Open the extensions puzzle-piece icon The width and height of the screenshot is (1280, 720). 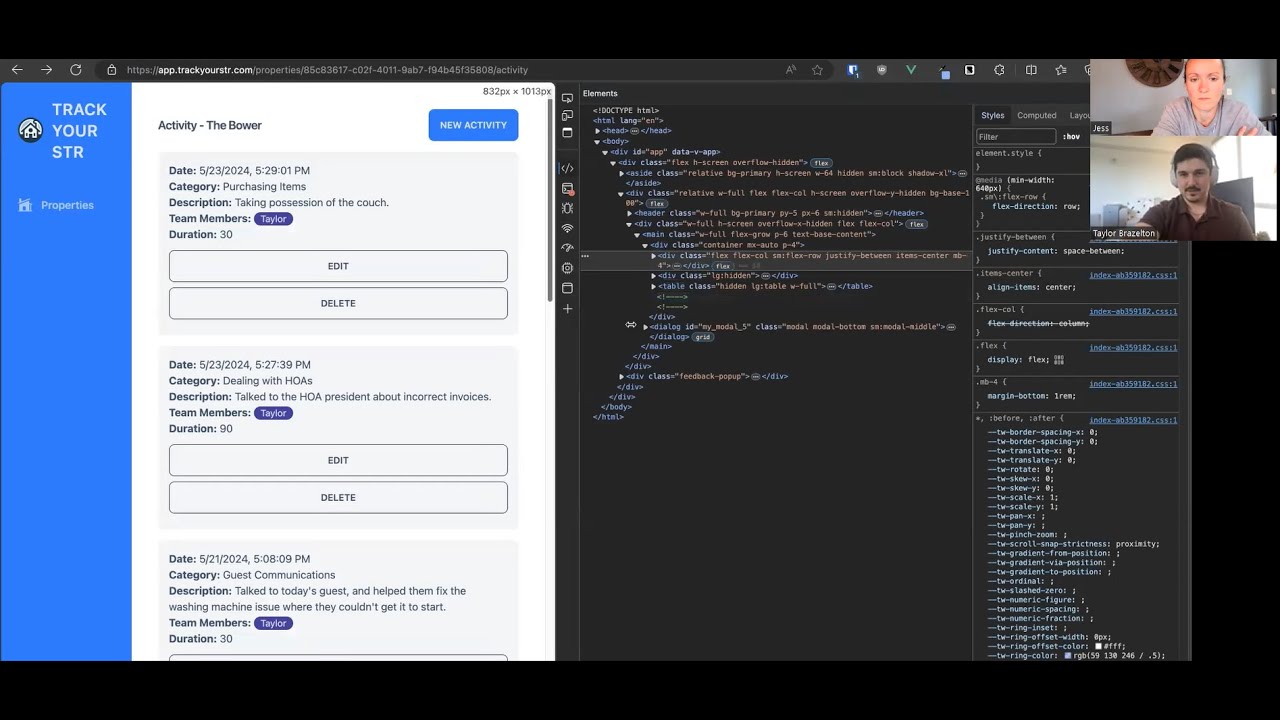pyautogui.click(x=999, y=70)
